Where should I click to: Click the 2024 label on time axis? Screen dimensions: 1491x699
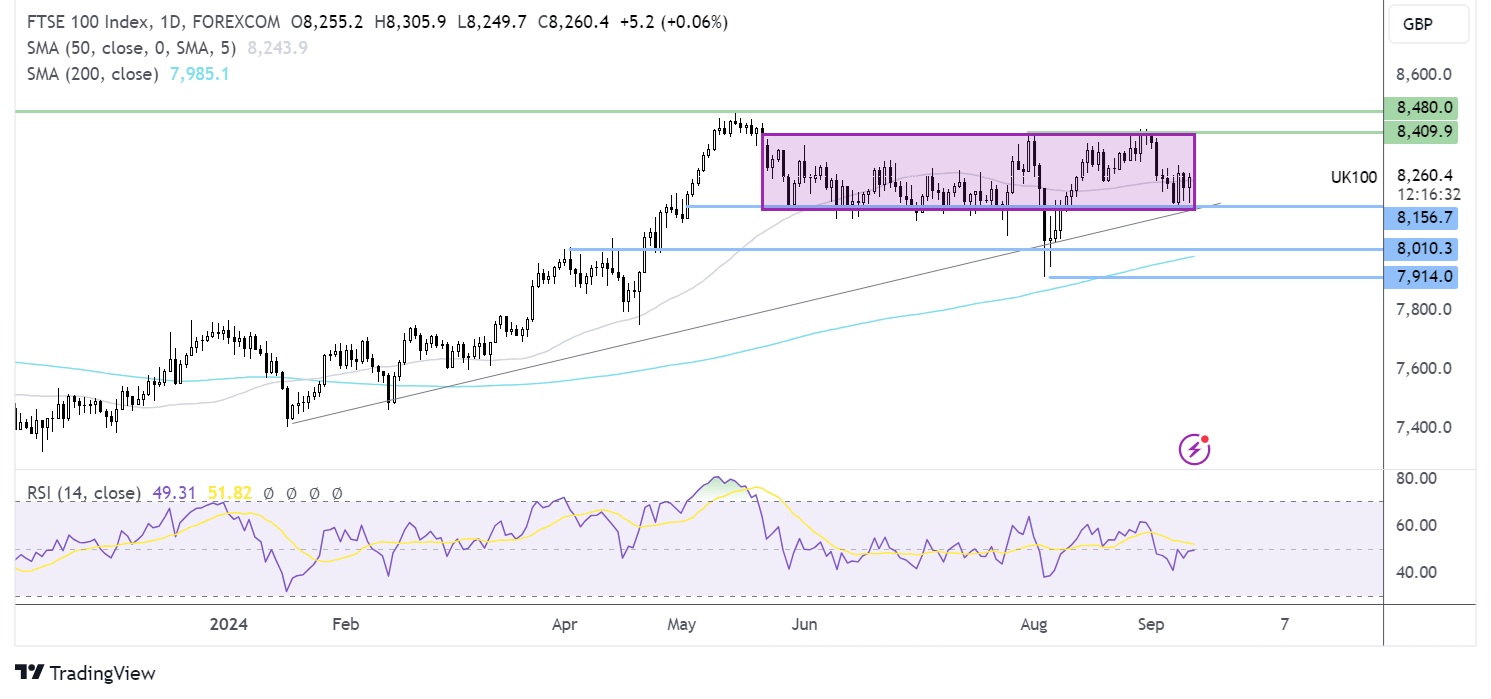229,625
